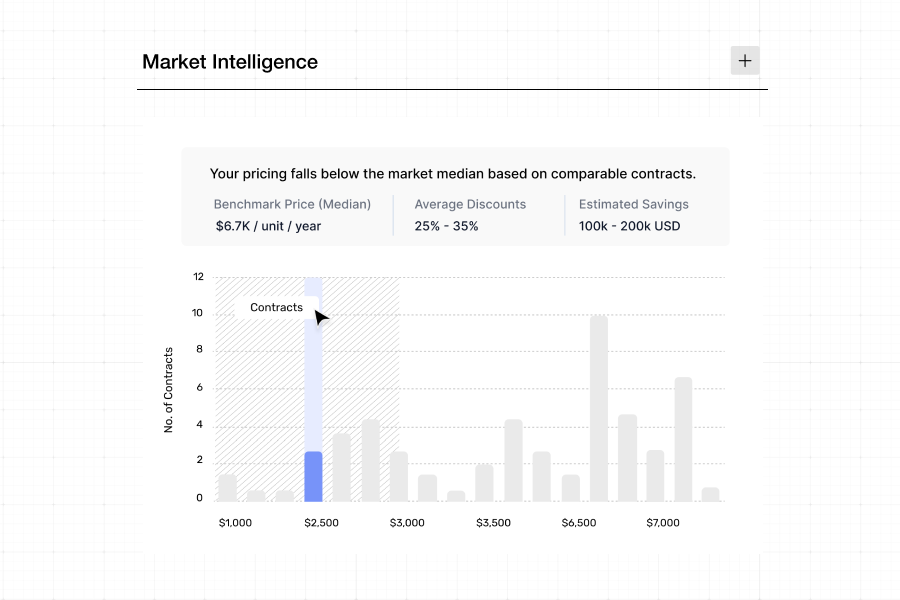Click the No. of Contracts axis title

(169, 390)
